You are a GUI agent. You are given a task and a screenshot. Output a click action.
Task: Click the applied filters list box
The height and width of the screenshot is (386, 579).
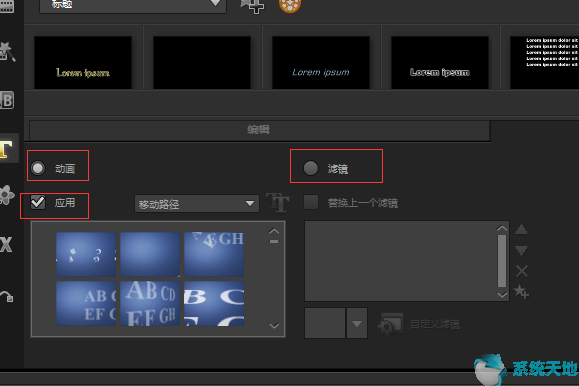pos(400,261)
